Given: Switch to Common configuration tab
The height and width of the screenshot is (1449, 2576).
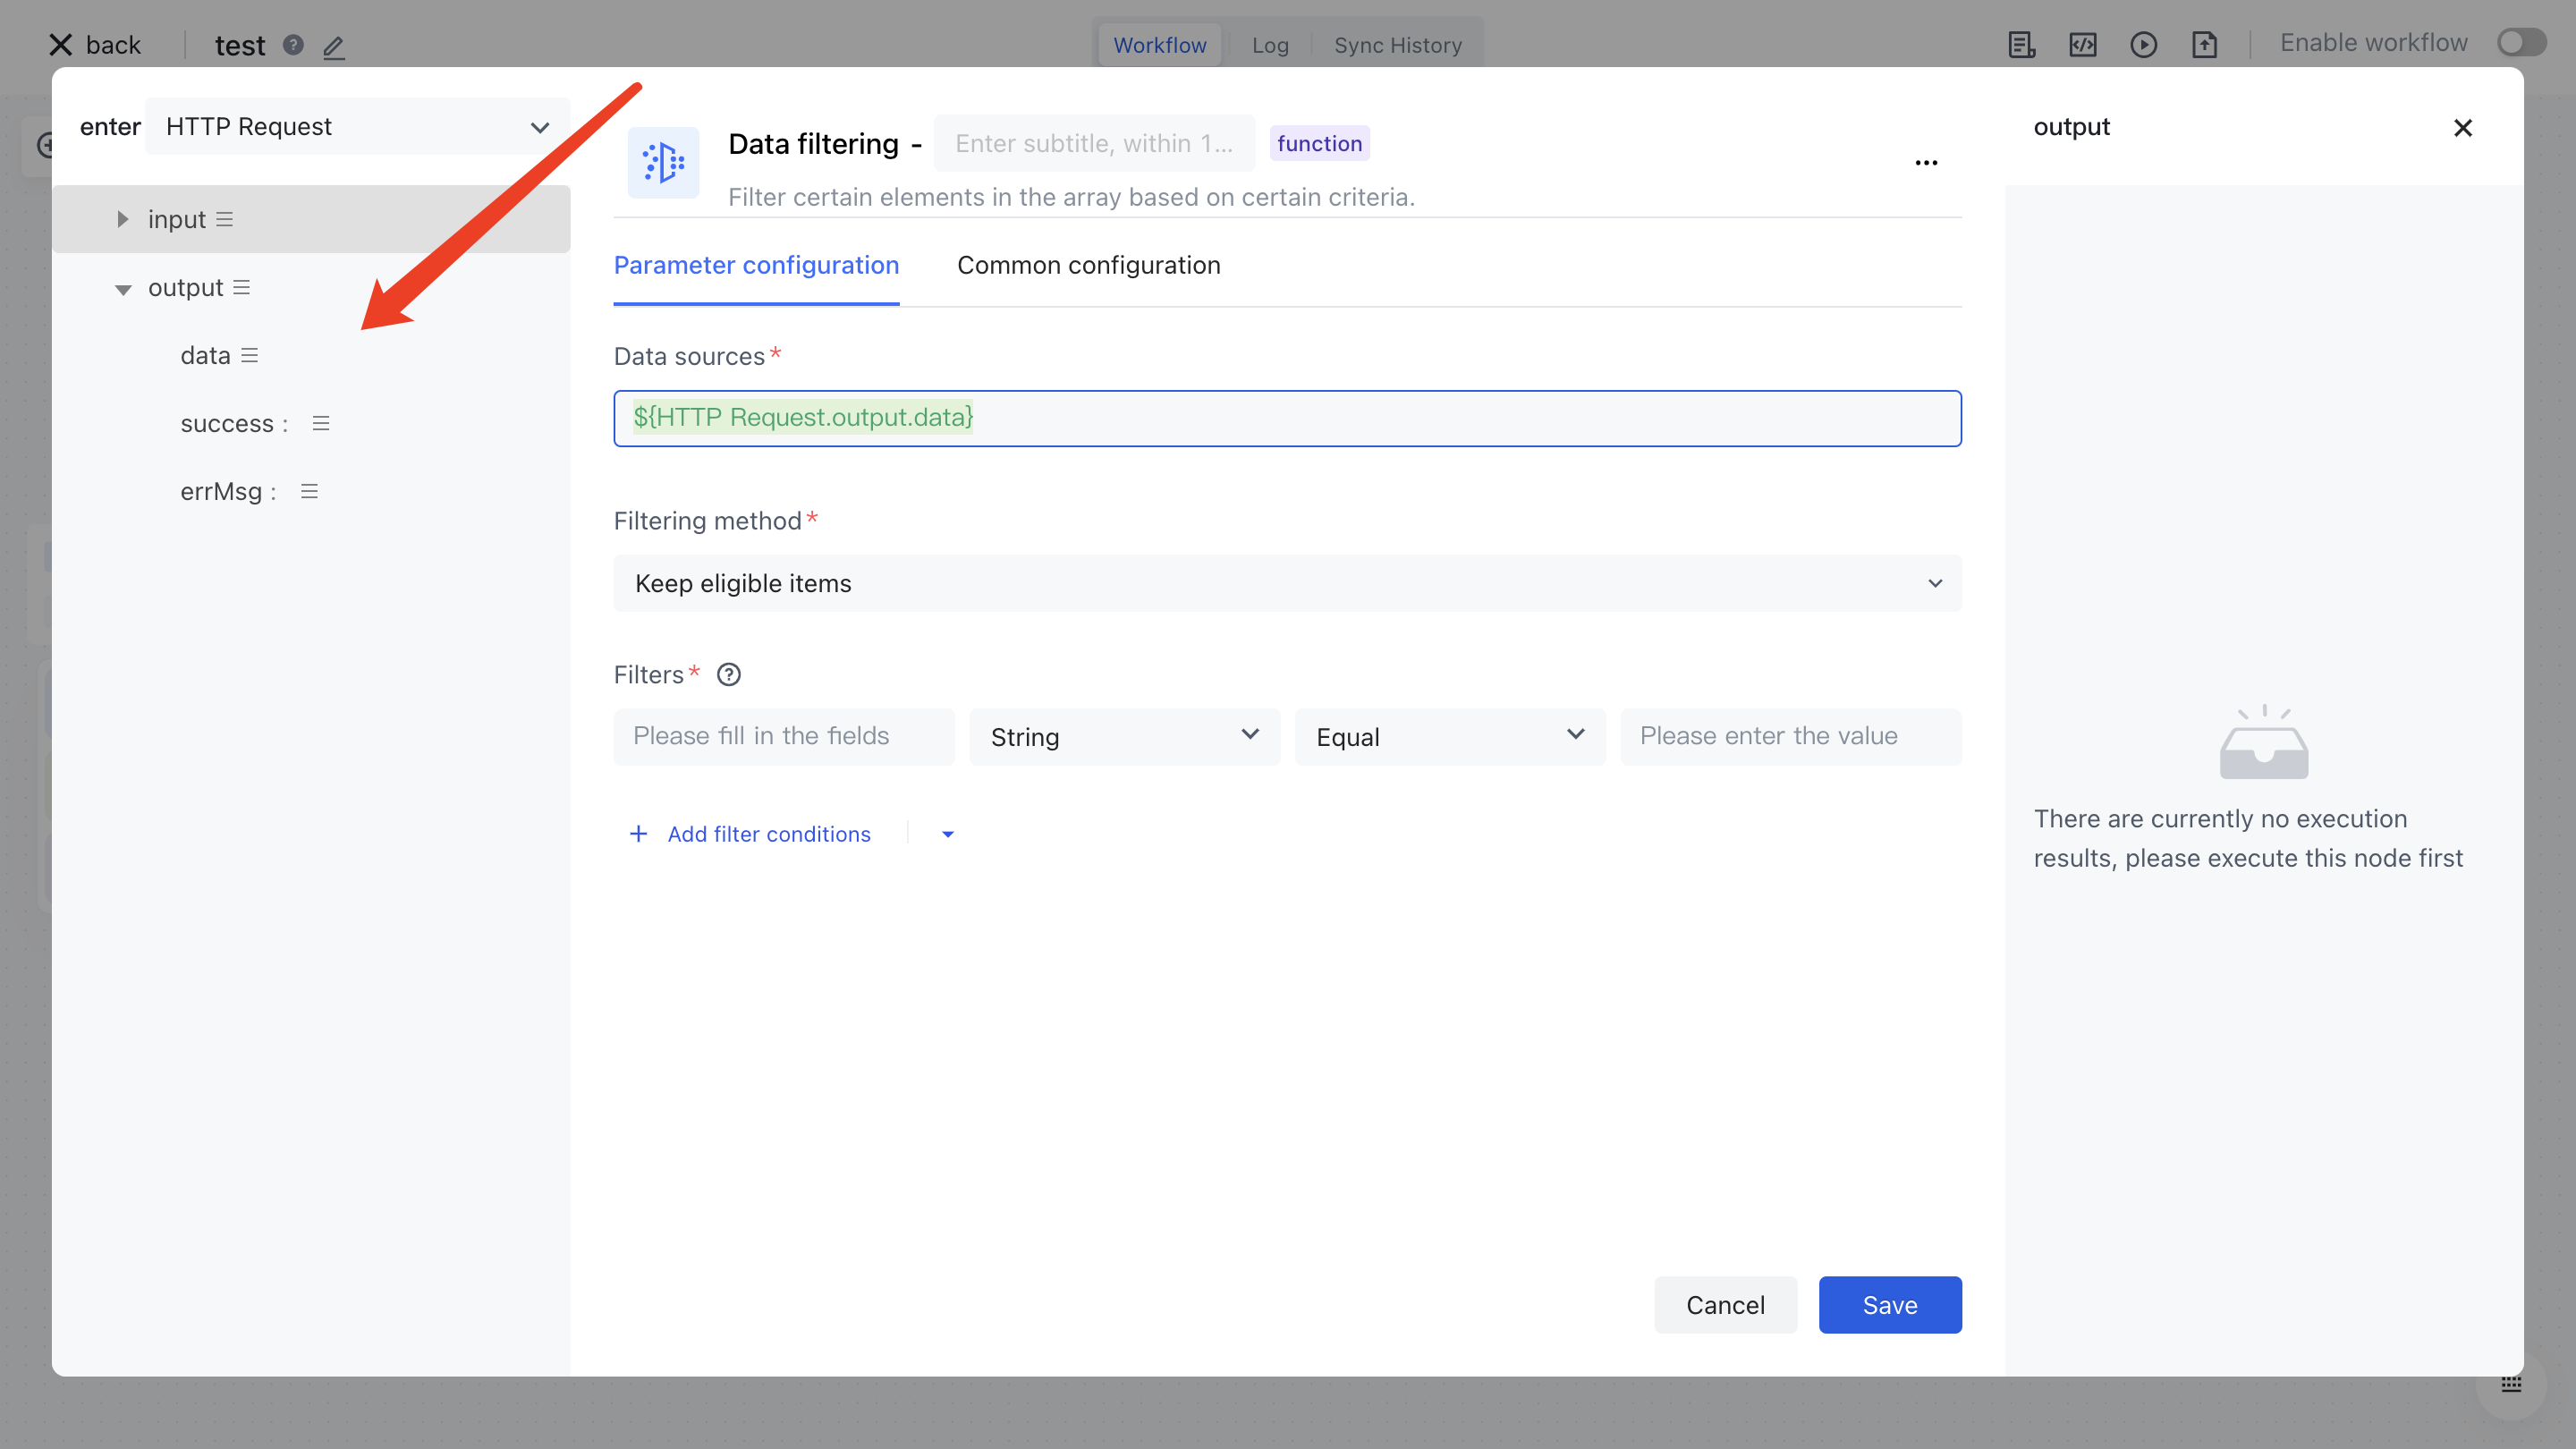Looking at the screenshot, I should (1088, 265).
